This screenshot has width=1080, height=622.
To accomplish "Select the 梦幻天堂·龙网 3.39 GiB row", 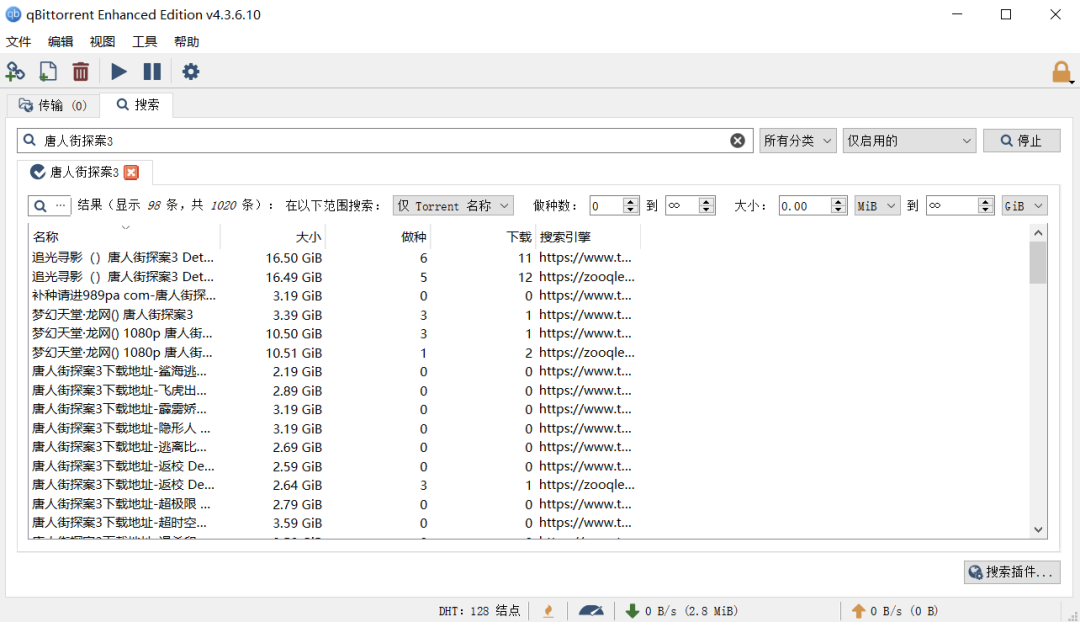I will pyautogui.click(x=334, y=315).
